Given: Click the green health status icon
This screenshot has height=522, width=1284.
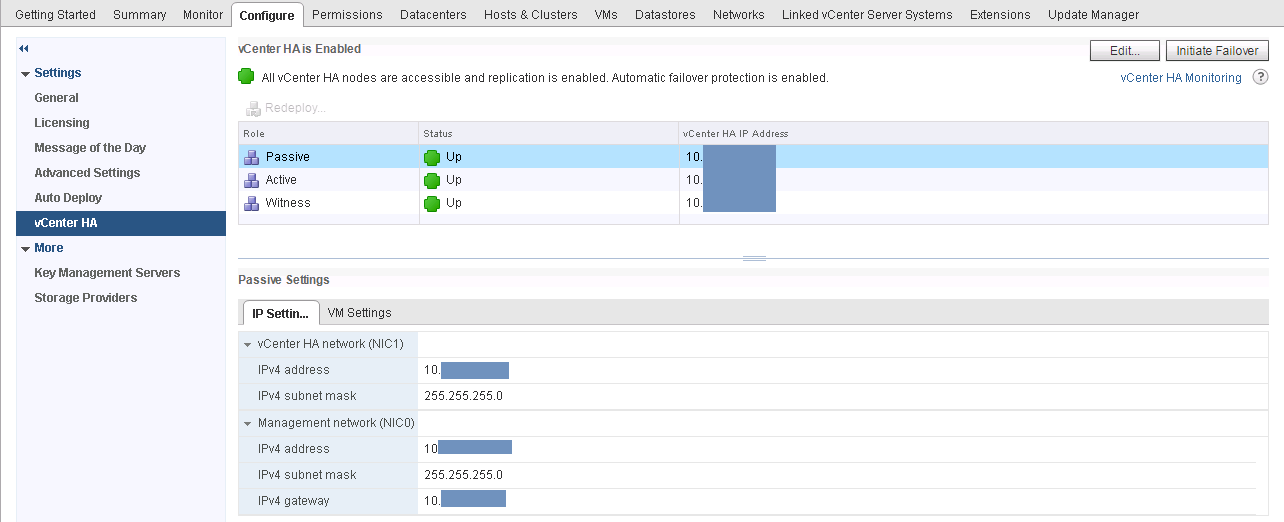Looking at the screenshot, I should (x=246, y=77).
